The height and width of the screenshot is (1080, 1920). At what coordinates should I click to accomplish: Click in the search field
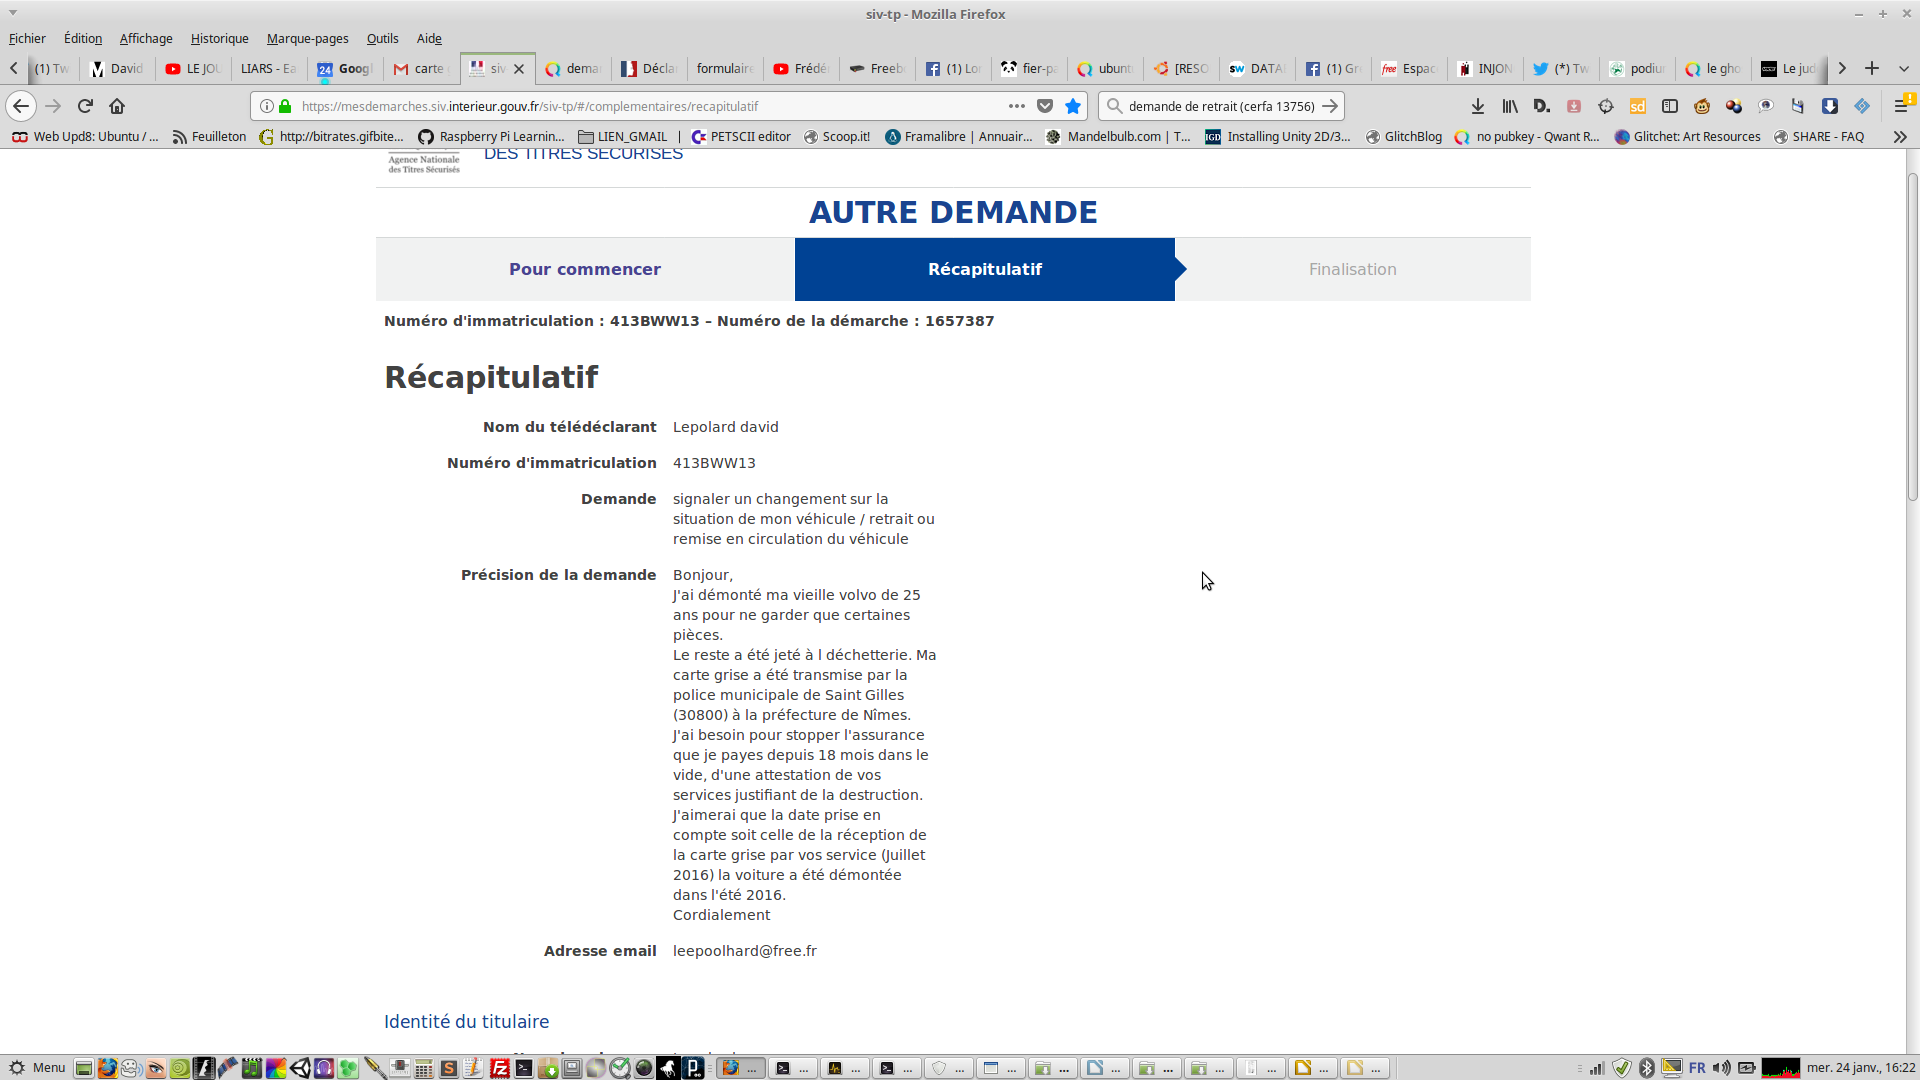point(1220,106)
